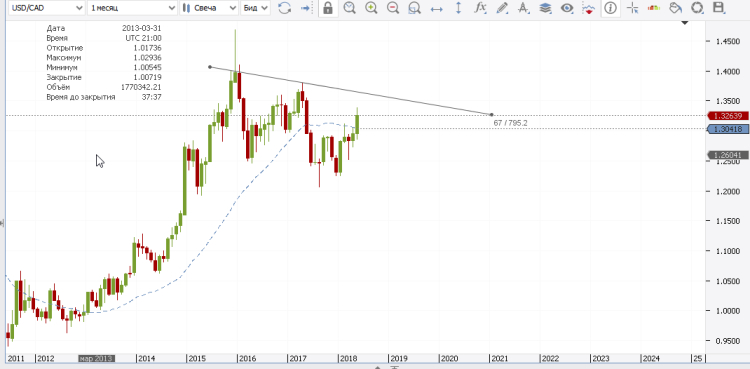Open the fx indicators menu
Screen dimensions: 750x369
pyautogui.click(x=480, y=8)
